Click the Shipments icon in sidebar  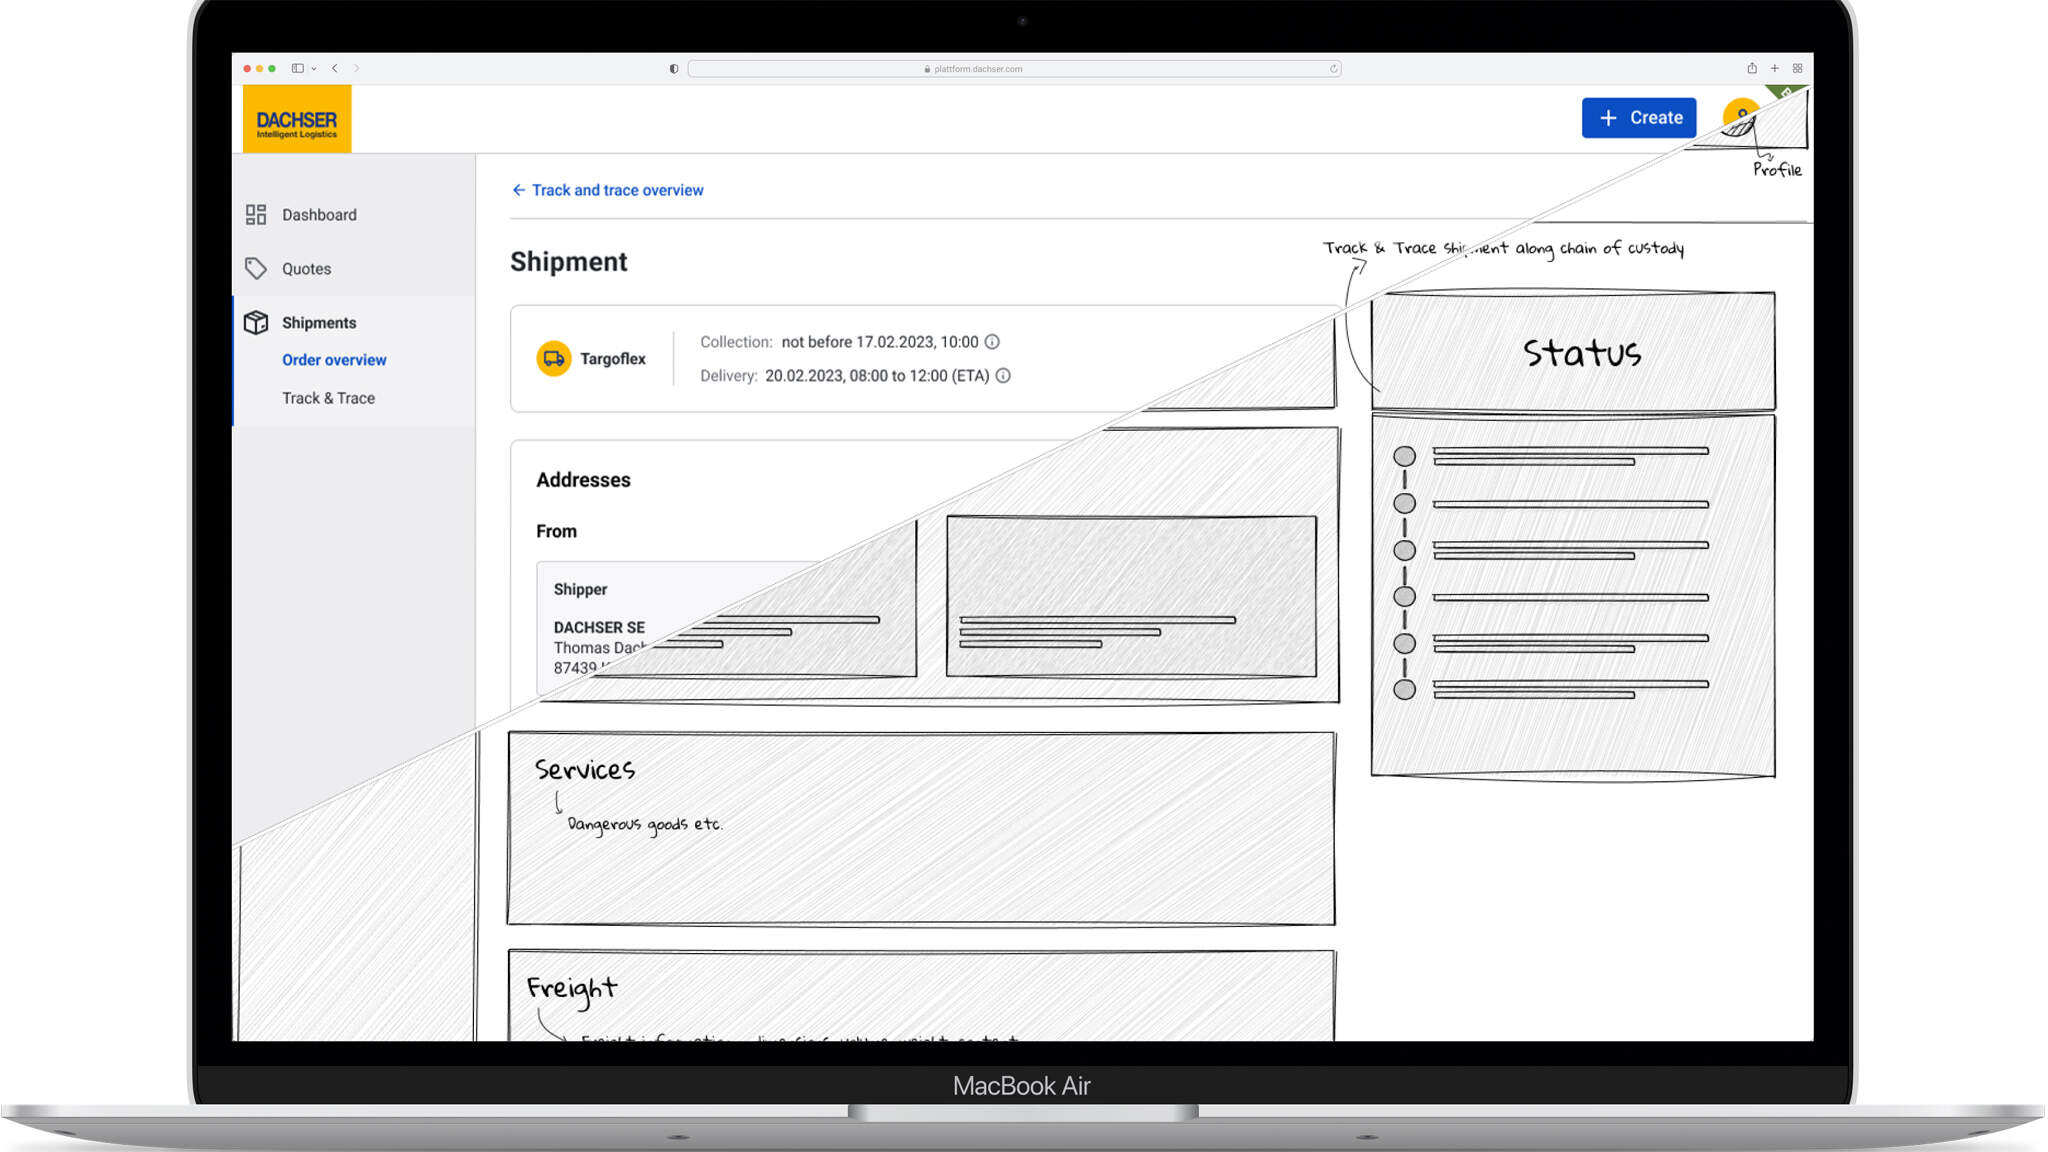point(255,321)
